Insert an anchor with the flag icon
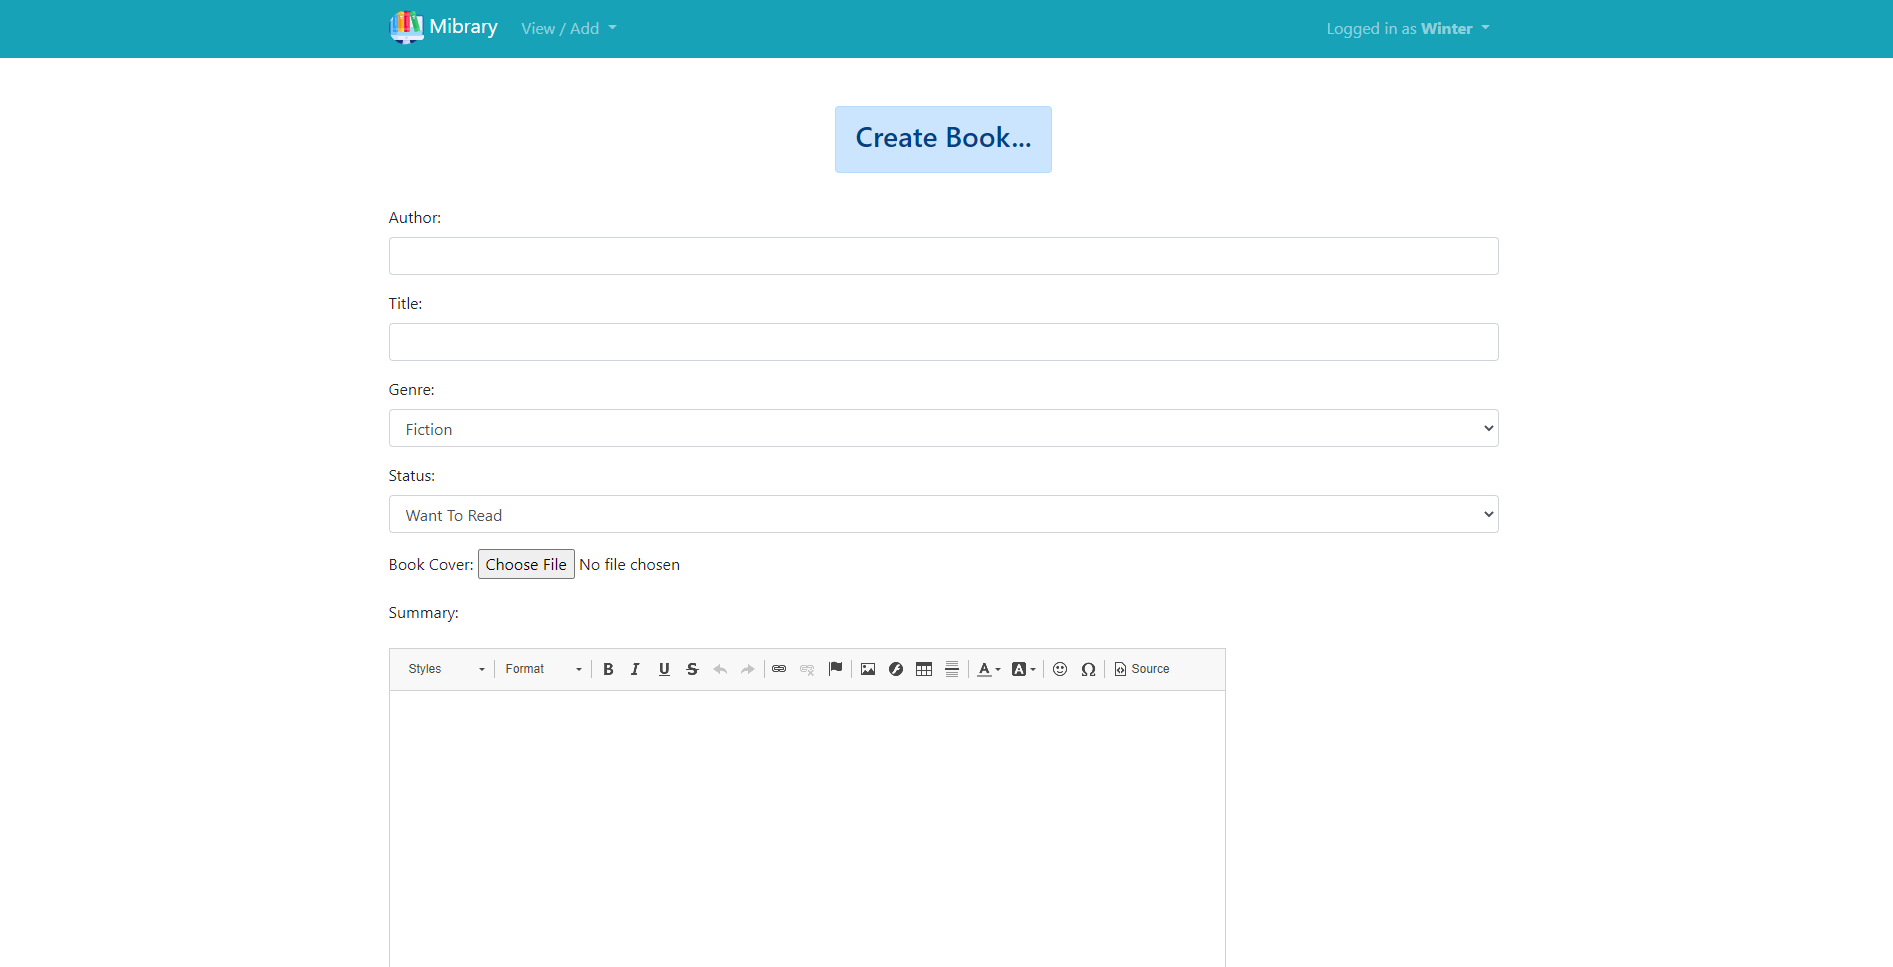Viewport: 1893px width, 967px height. [836, 669]
